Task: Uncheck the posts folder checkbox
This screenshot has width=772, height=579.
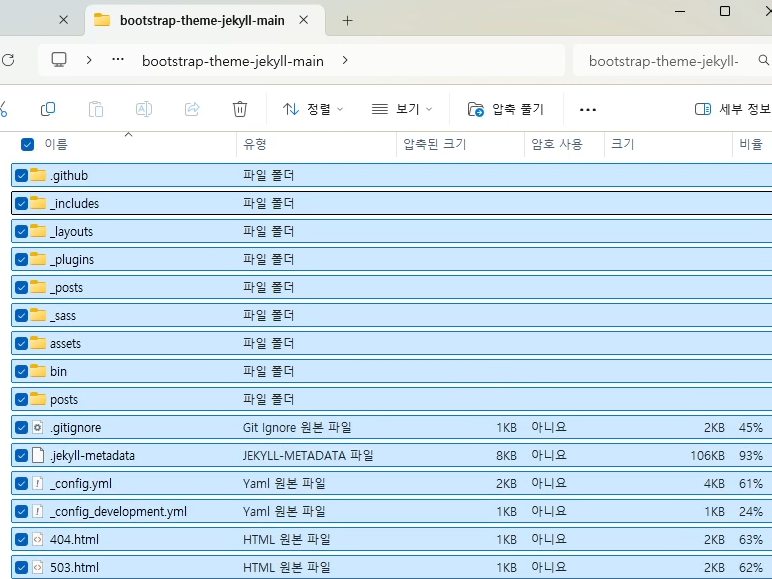Action: [x=21, y=399]
